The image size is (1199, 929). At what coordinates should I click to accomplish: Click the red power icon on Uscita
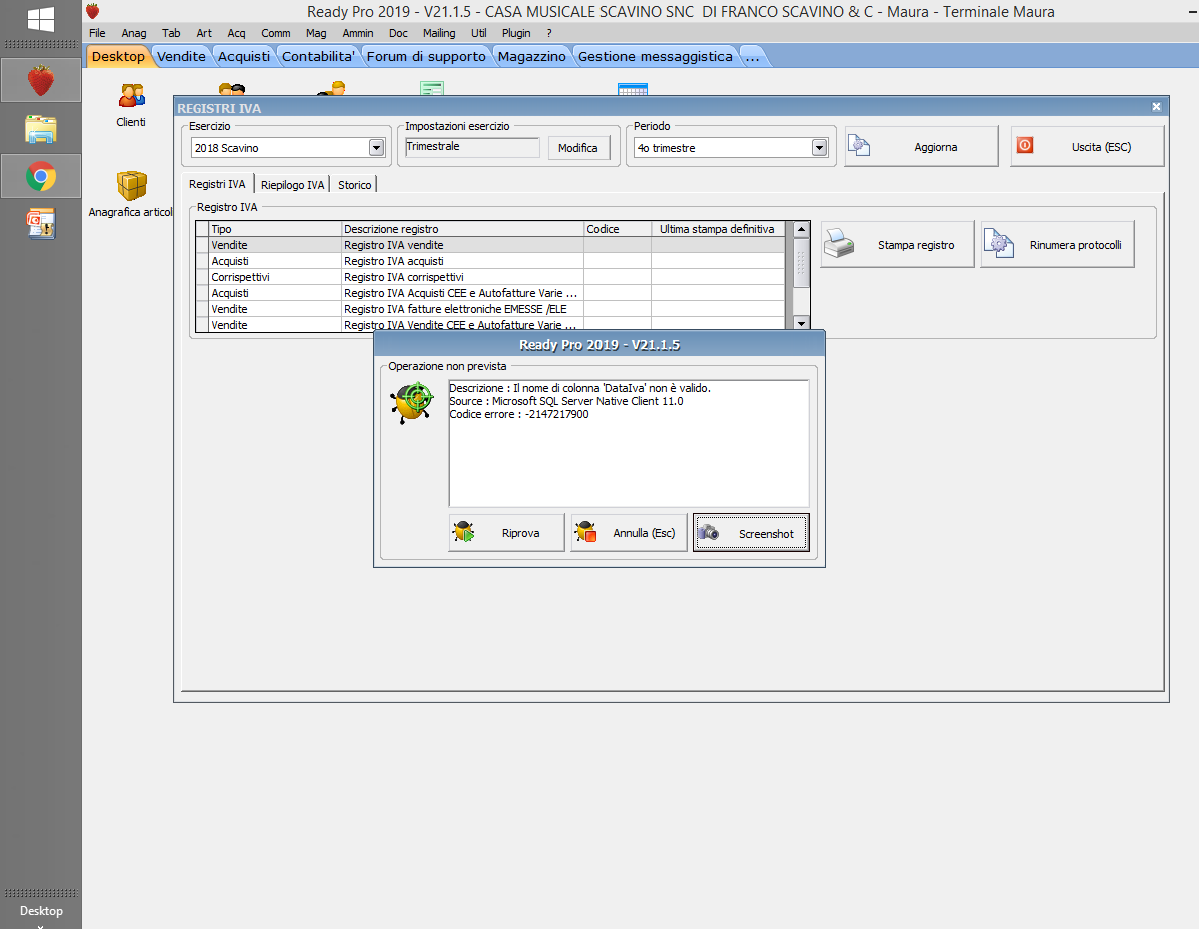[x=1025, y=145]
